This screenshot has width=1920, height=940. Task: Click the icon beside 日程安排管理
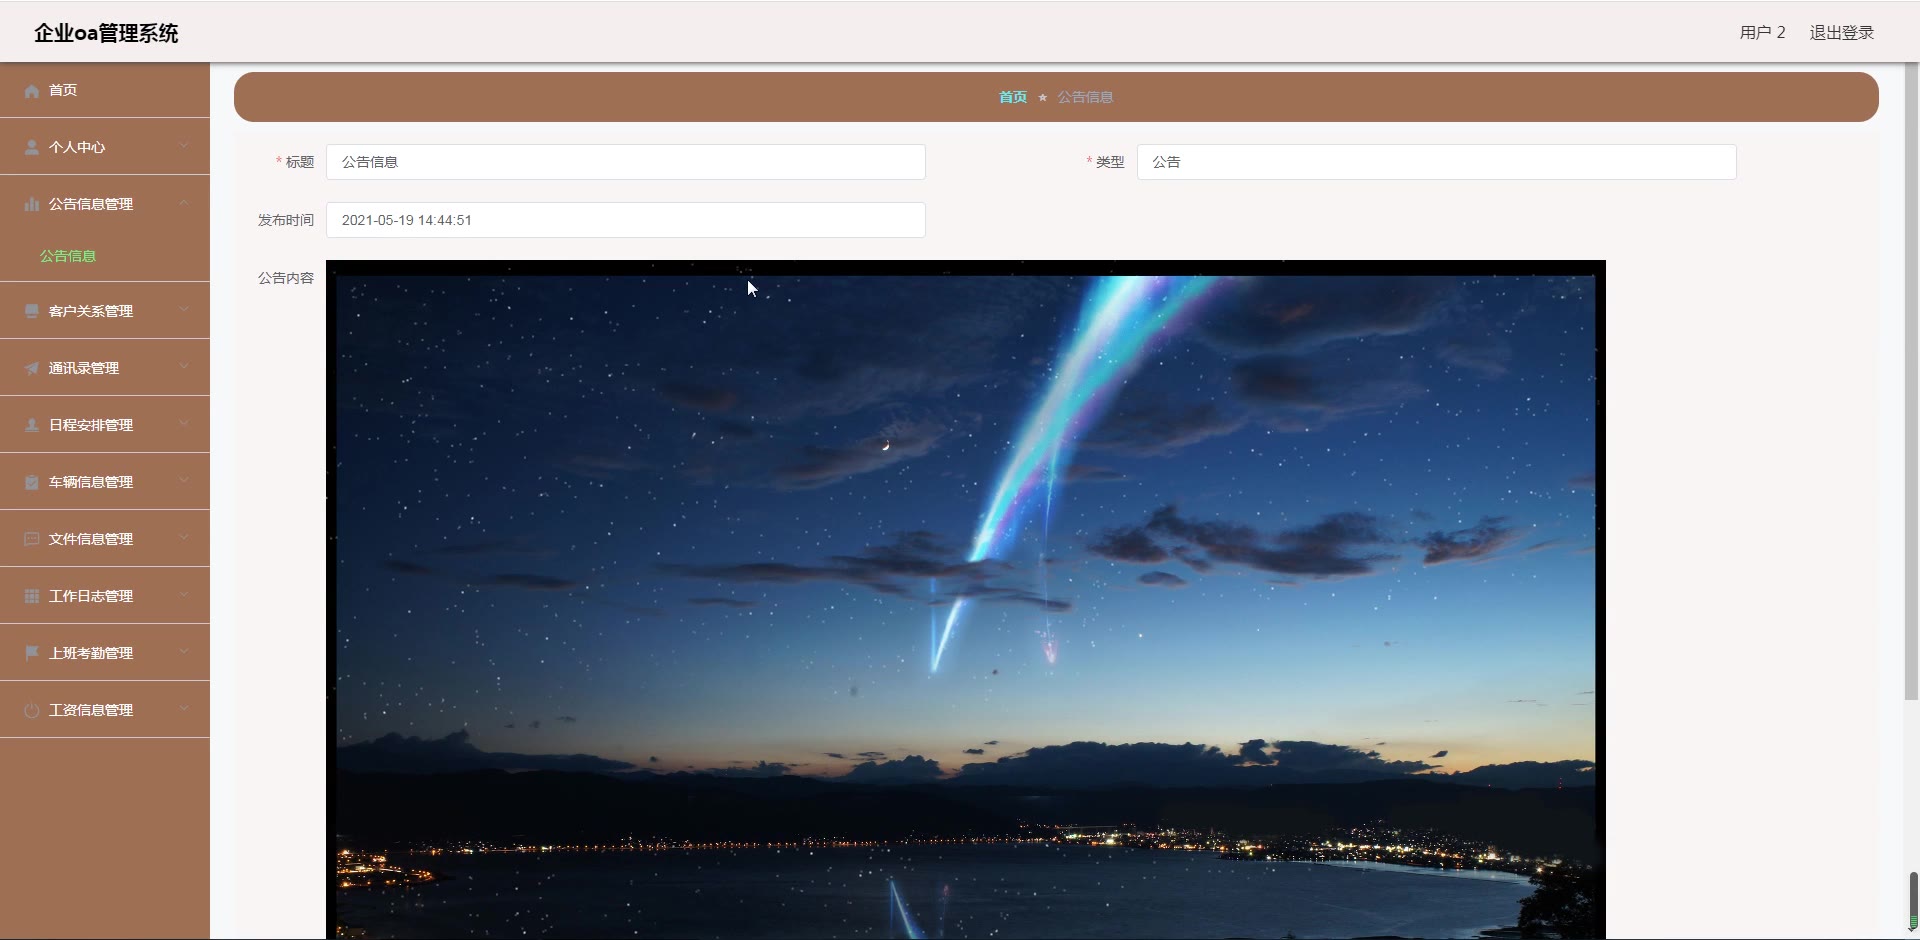pos(32,425)
